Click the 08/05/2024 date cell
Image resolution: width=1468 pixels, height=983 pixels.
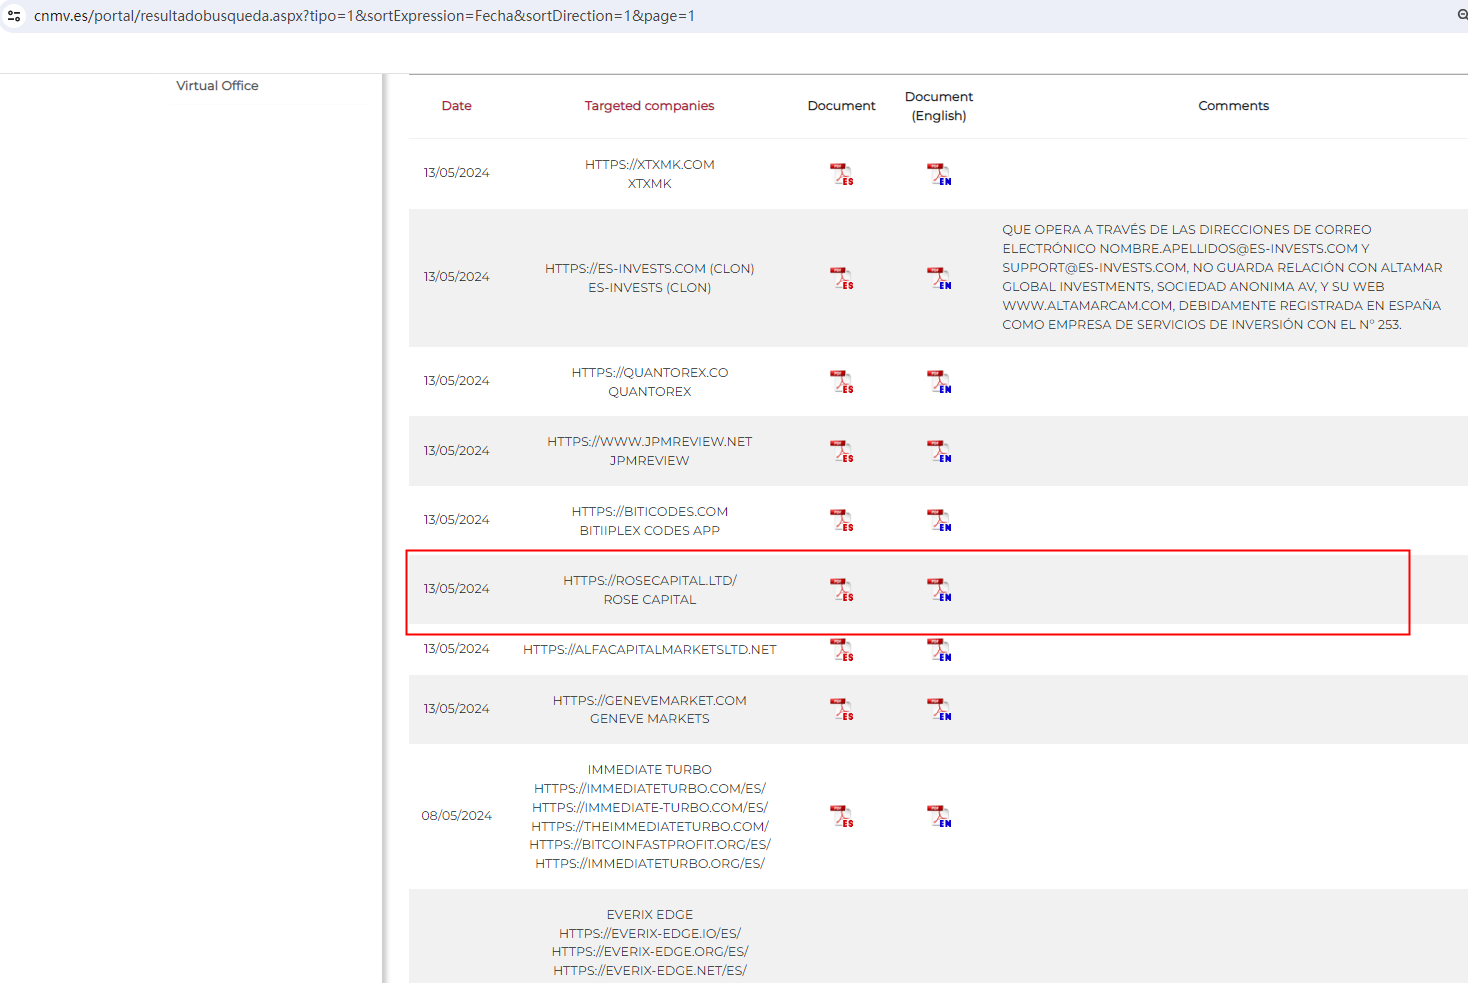tap(456, 816)
